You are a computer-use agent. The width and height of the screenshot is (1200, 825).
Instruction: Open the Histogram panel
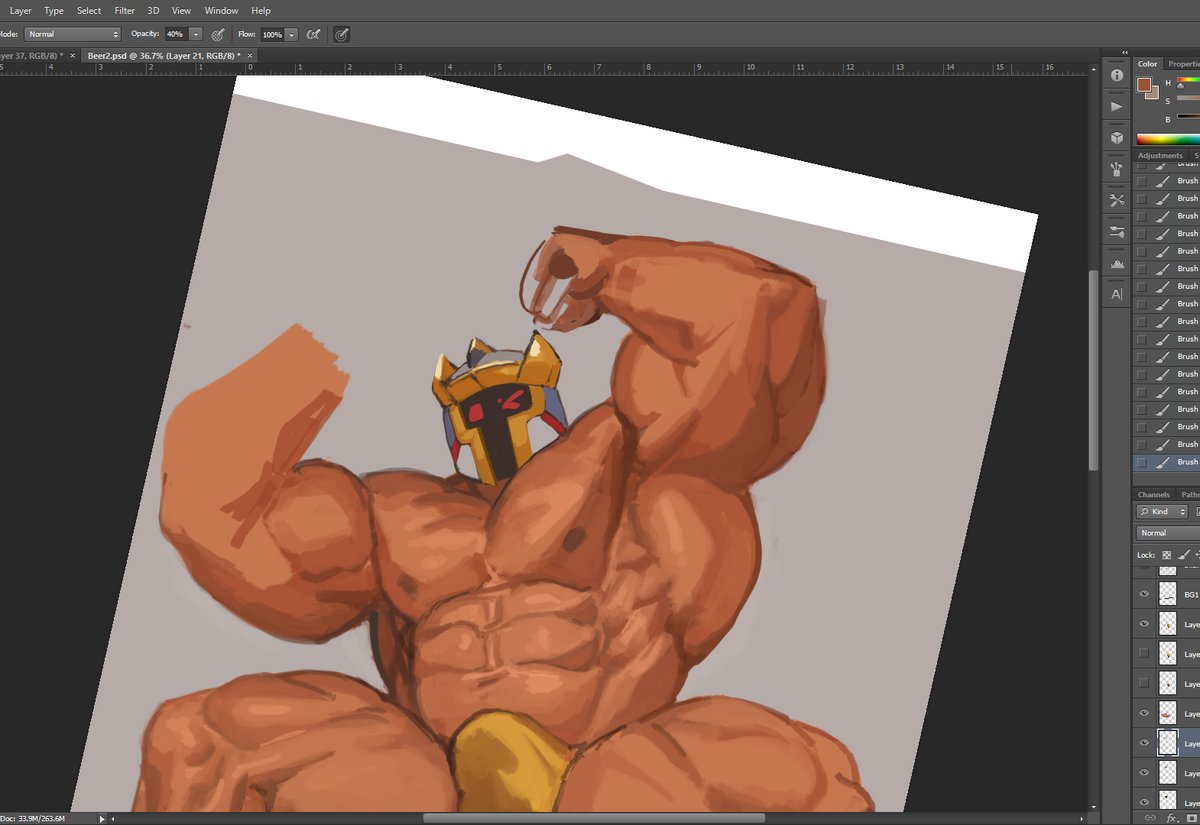[1117, 263]
